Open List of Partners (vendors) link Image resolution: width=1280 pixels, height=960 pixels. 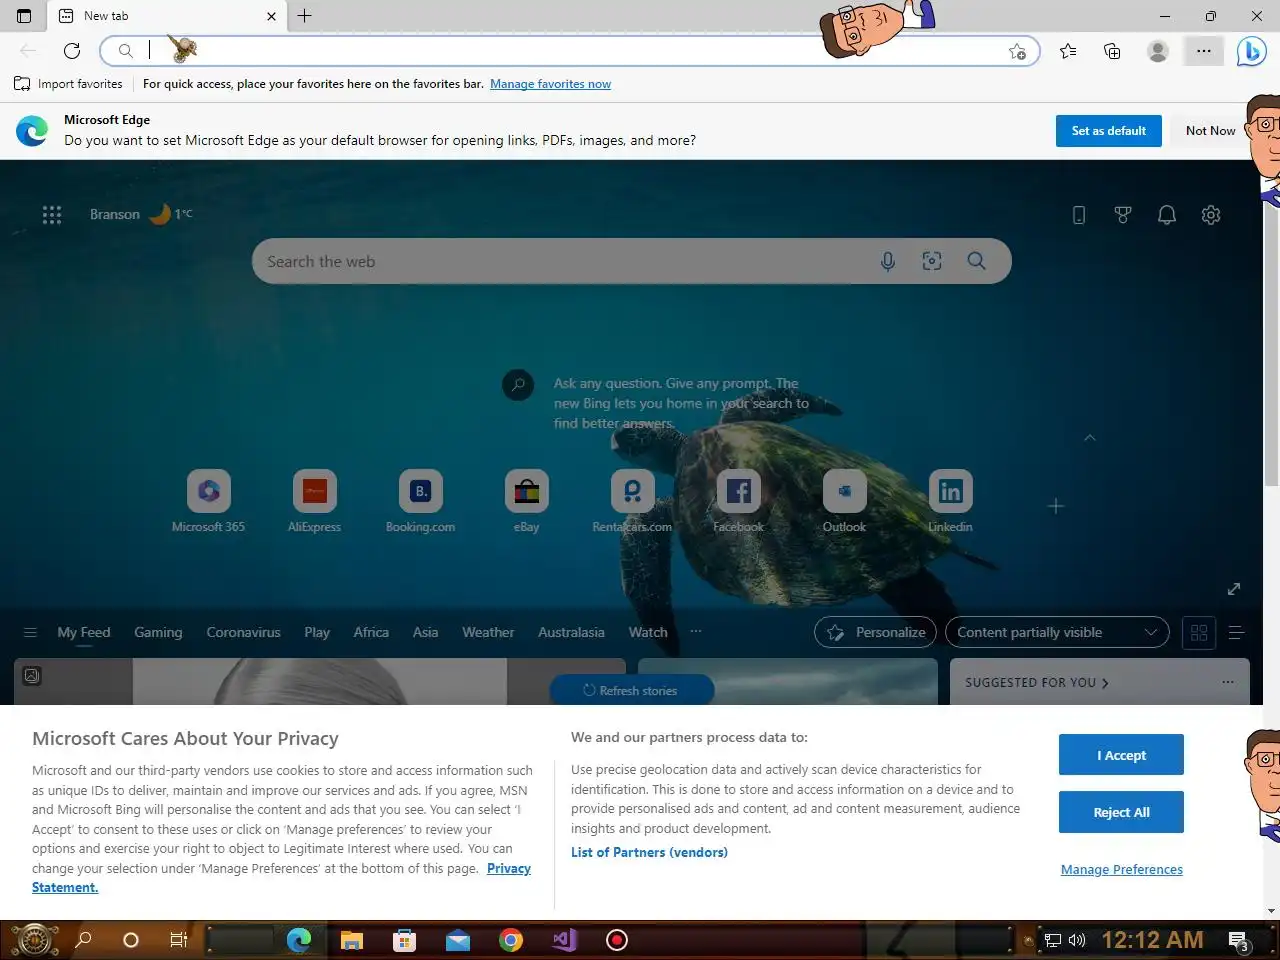649,852
